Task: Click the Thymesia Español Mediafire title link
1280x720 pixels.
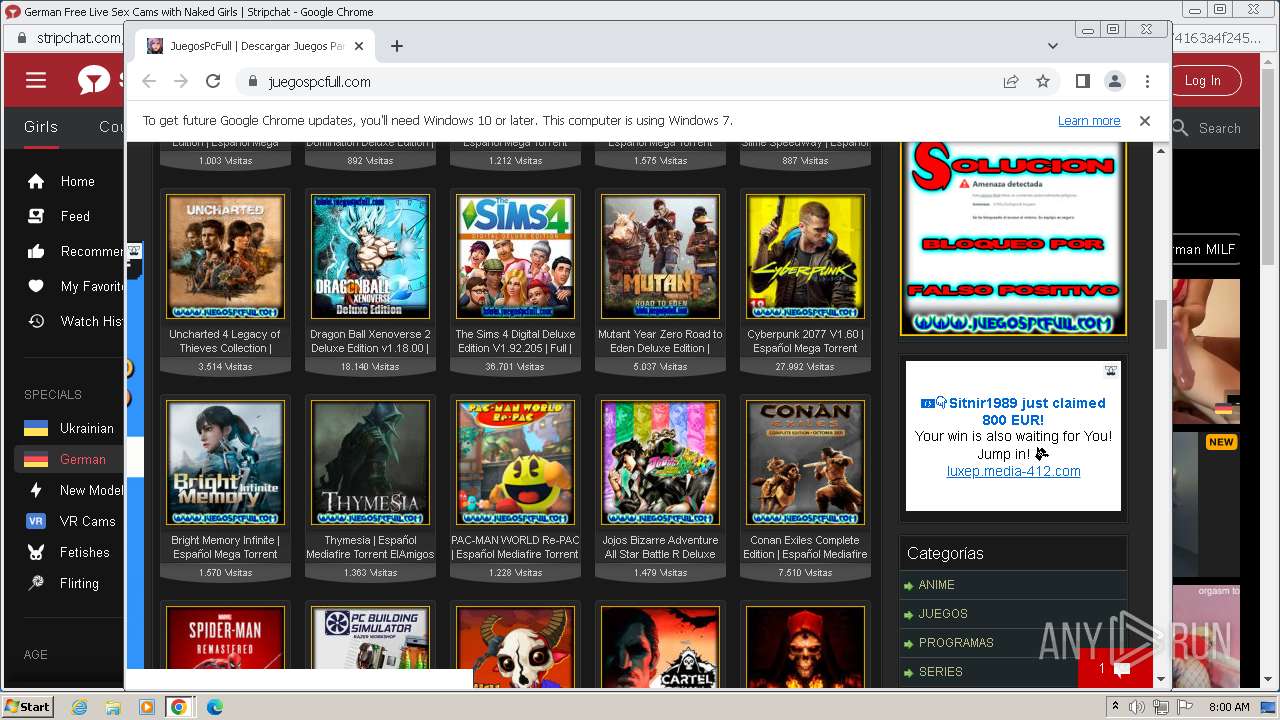Action: click(x=370, y=547)
